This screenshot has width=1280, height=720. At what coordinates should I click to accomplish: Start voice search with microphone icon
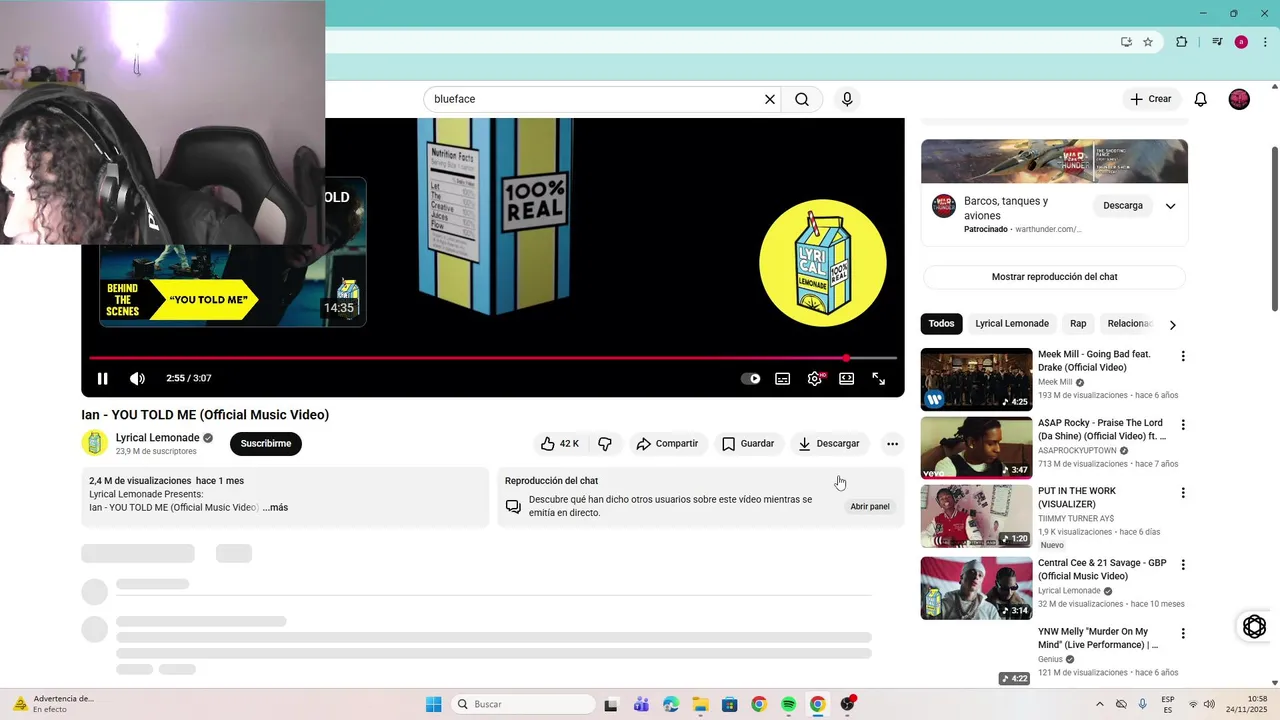click(847, 100)
